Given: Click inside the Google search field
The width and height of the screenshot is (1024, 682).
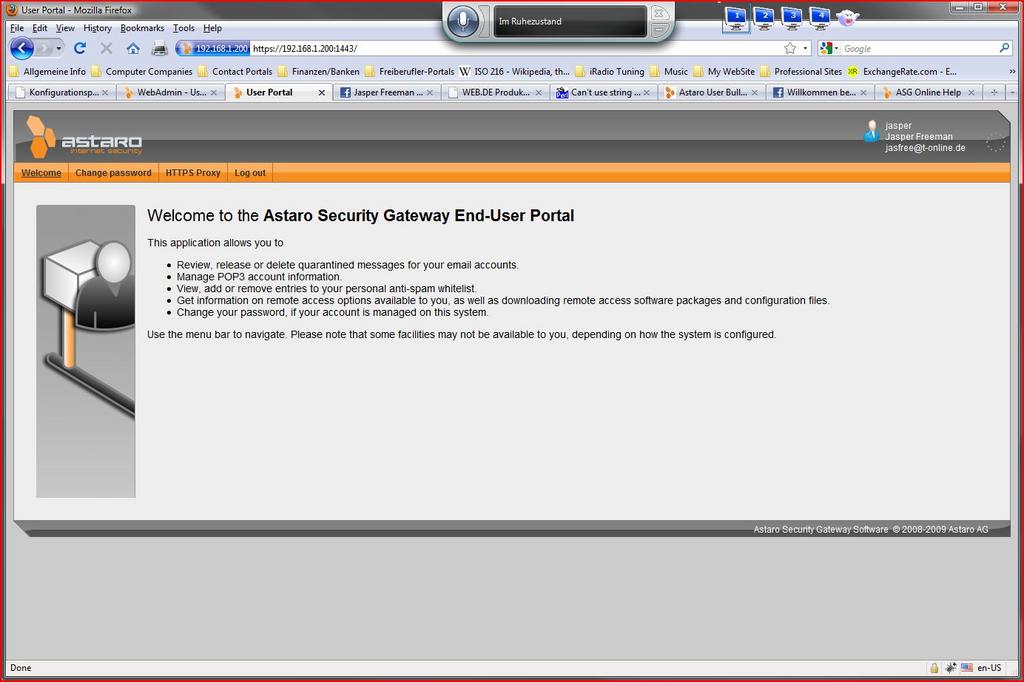Looking at the screenshot, I should coord(915,48).
